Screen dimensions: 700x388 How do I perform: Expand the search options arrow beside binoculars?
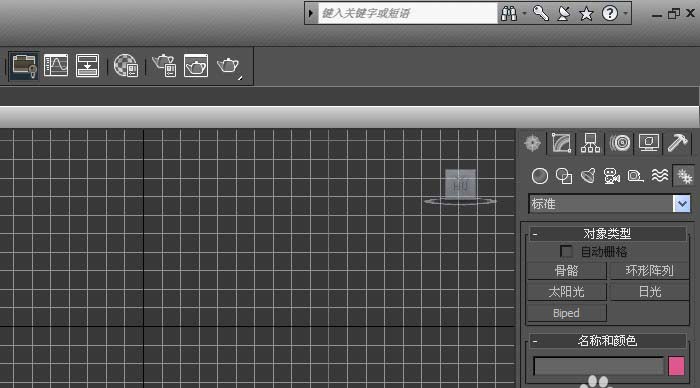pyautogui.click(x=524, y=13)
